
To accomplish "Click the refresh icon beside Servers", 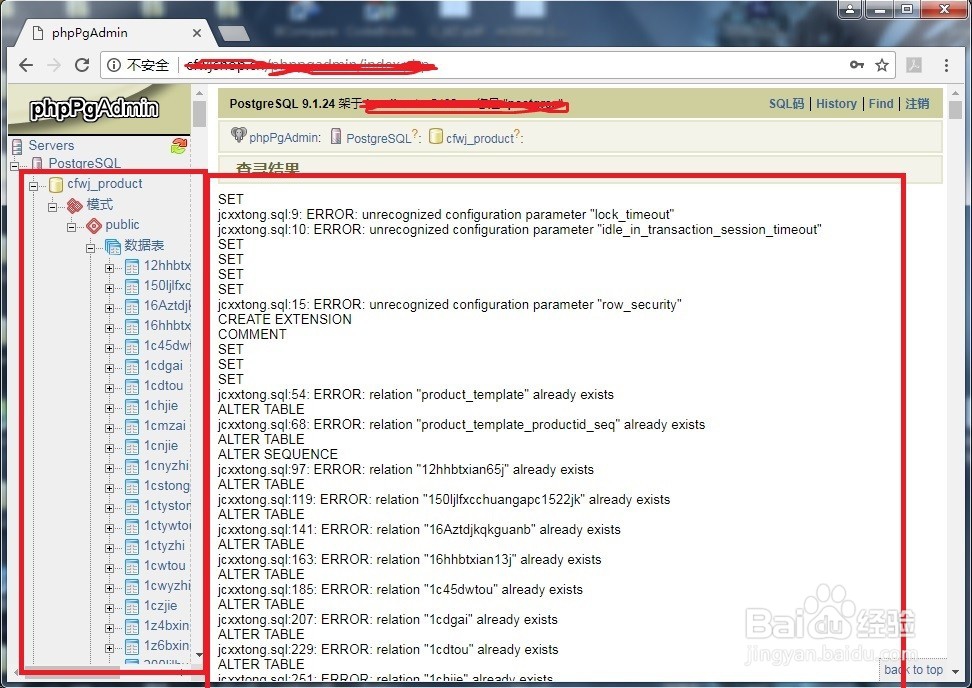I will pos(179,146).
